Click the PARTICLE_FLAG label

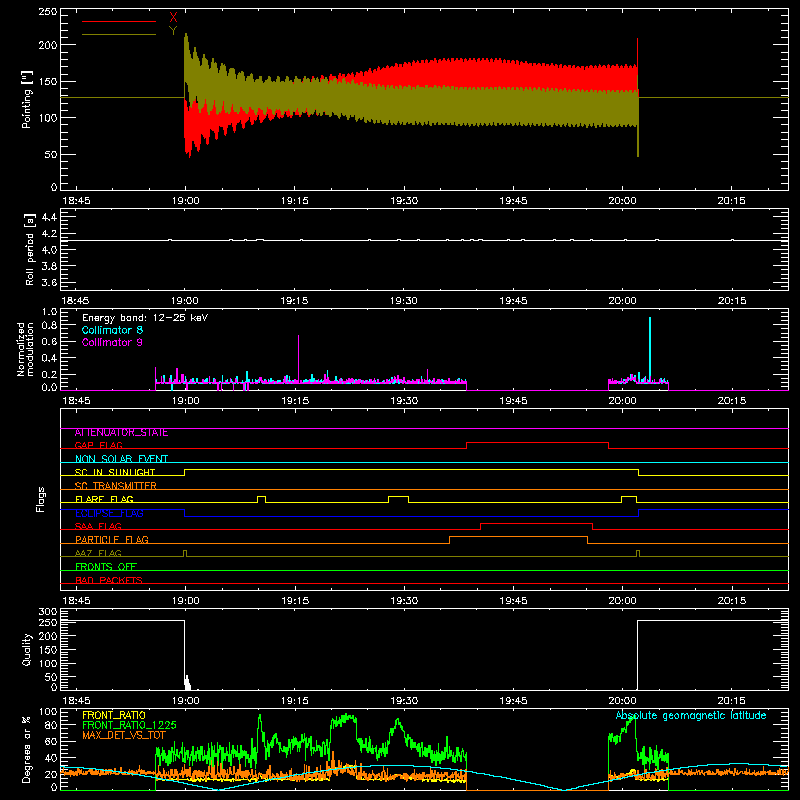coord(112,540)
